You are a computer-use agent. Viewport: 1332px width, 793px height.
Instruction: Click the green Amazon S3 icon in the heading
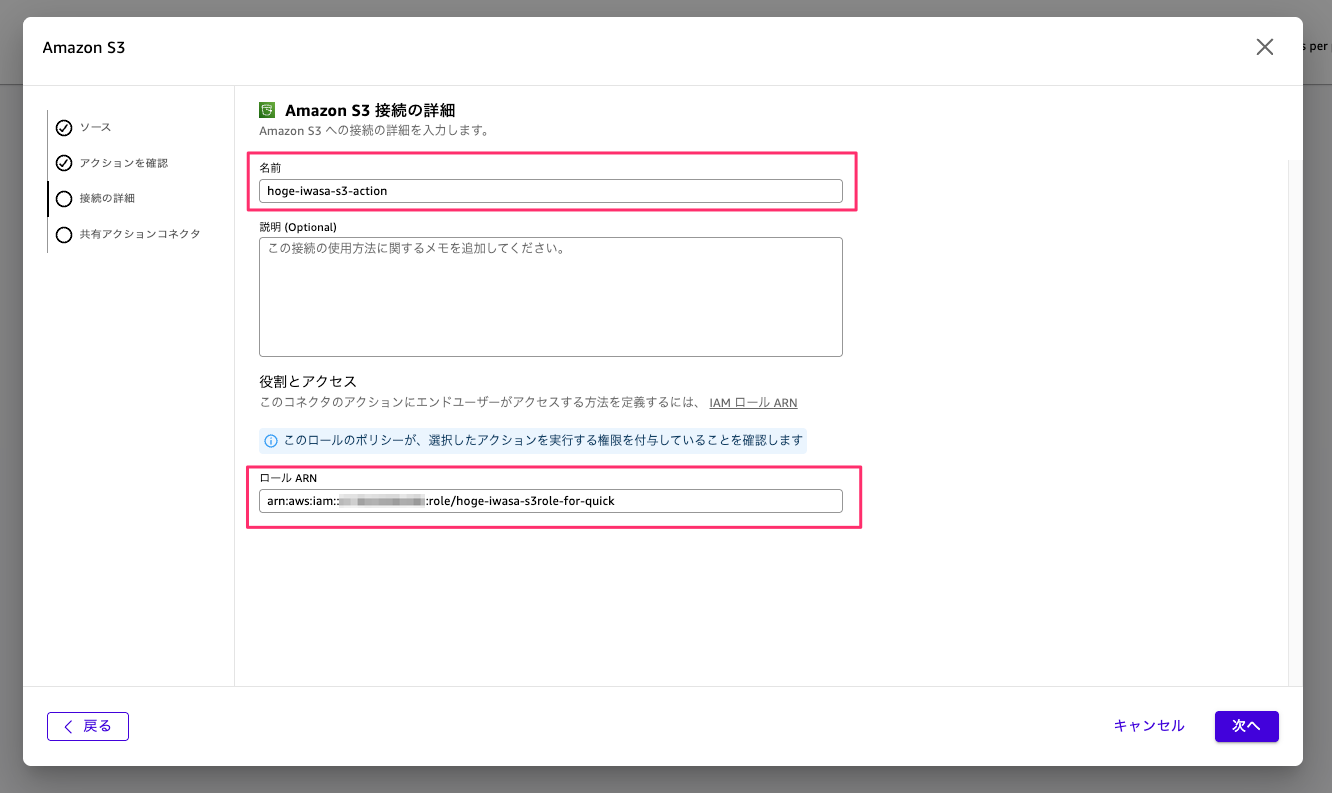click(x=267, y=110)
